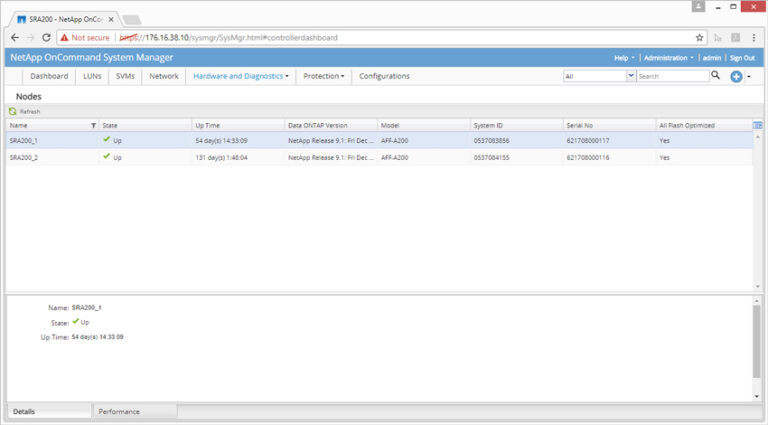Open a new browser tab
Viewport: 768px width, 425px height.
(x=132, y=20)
